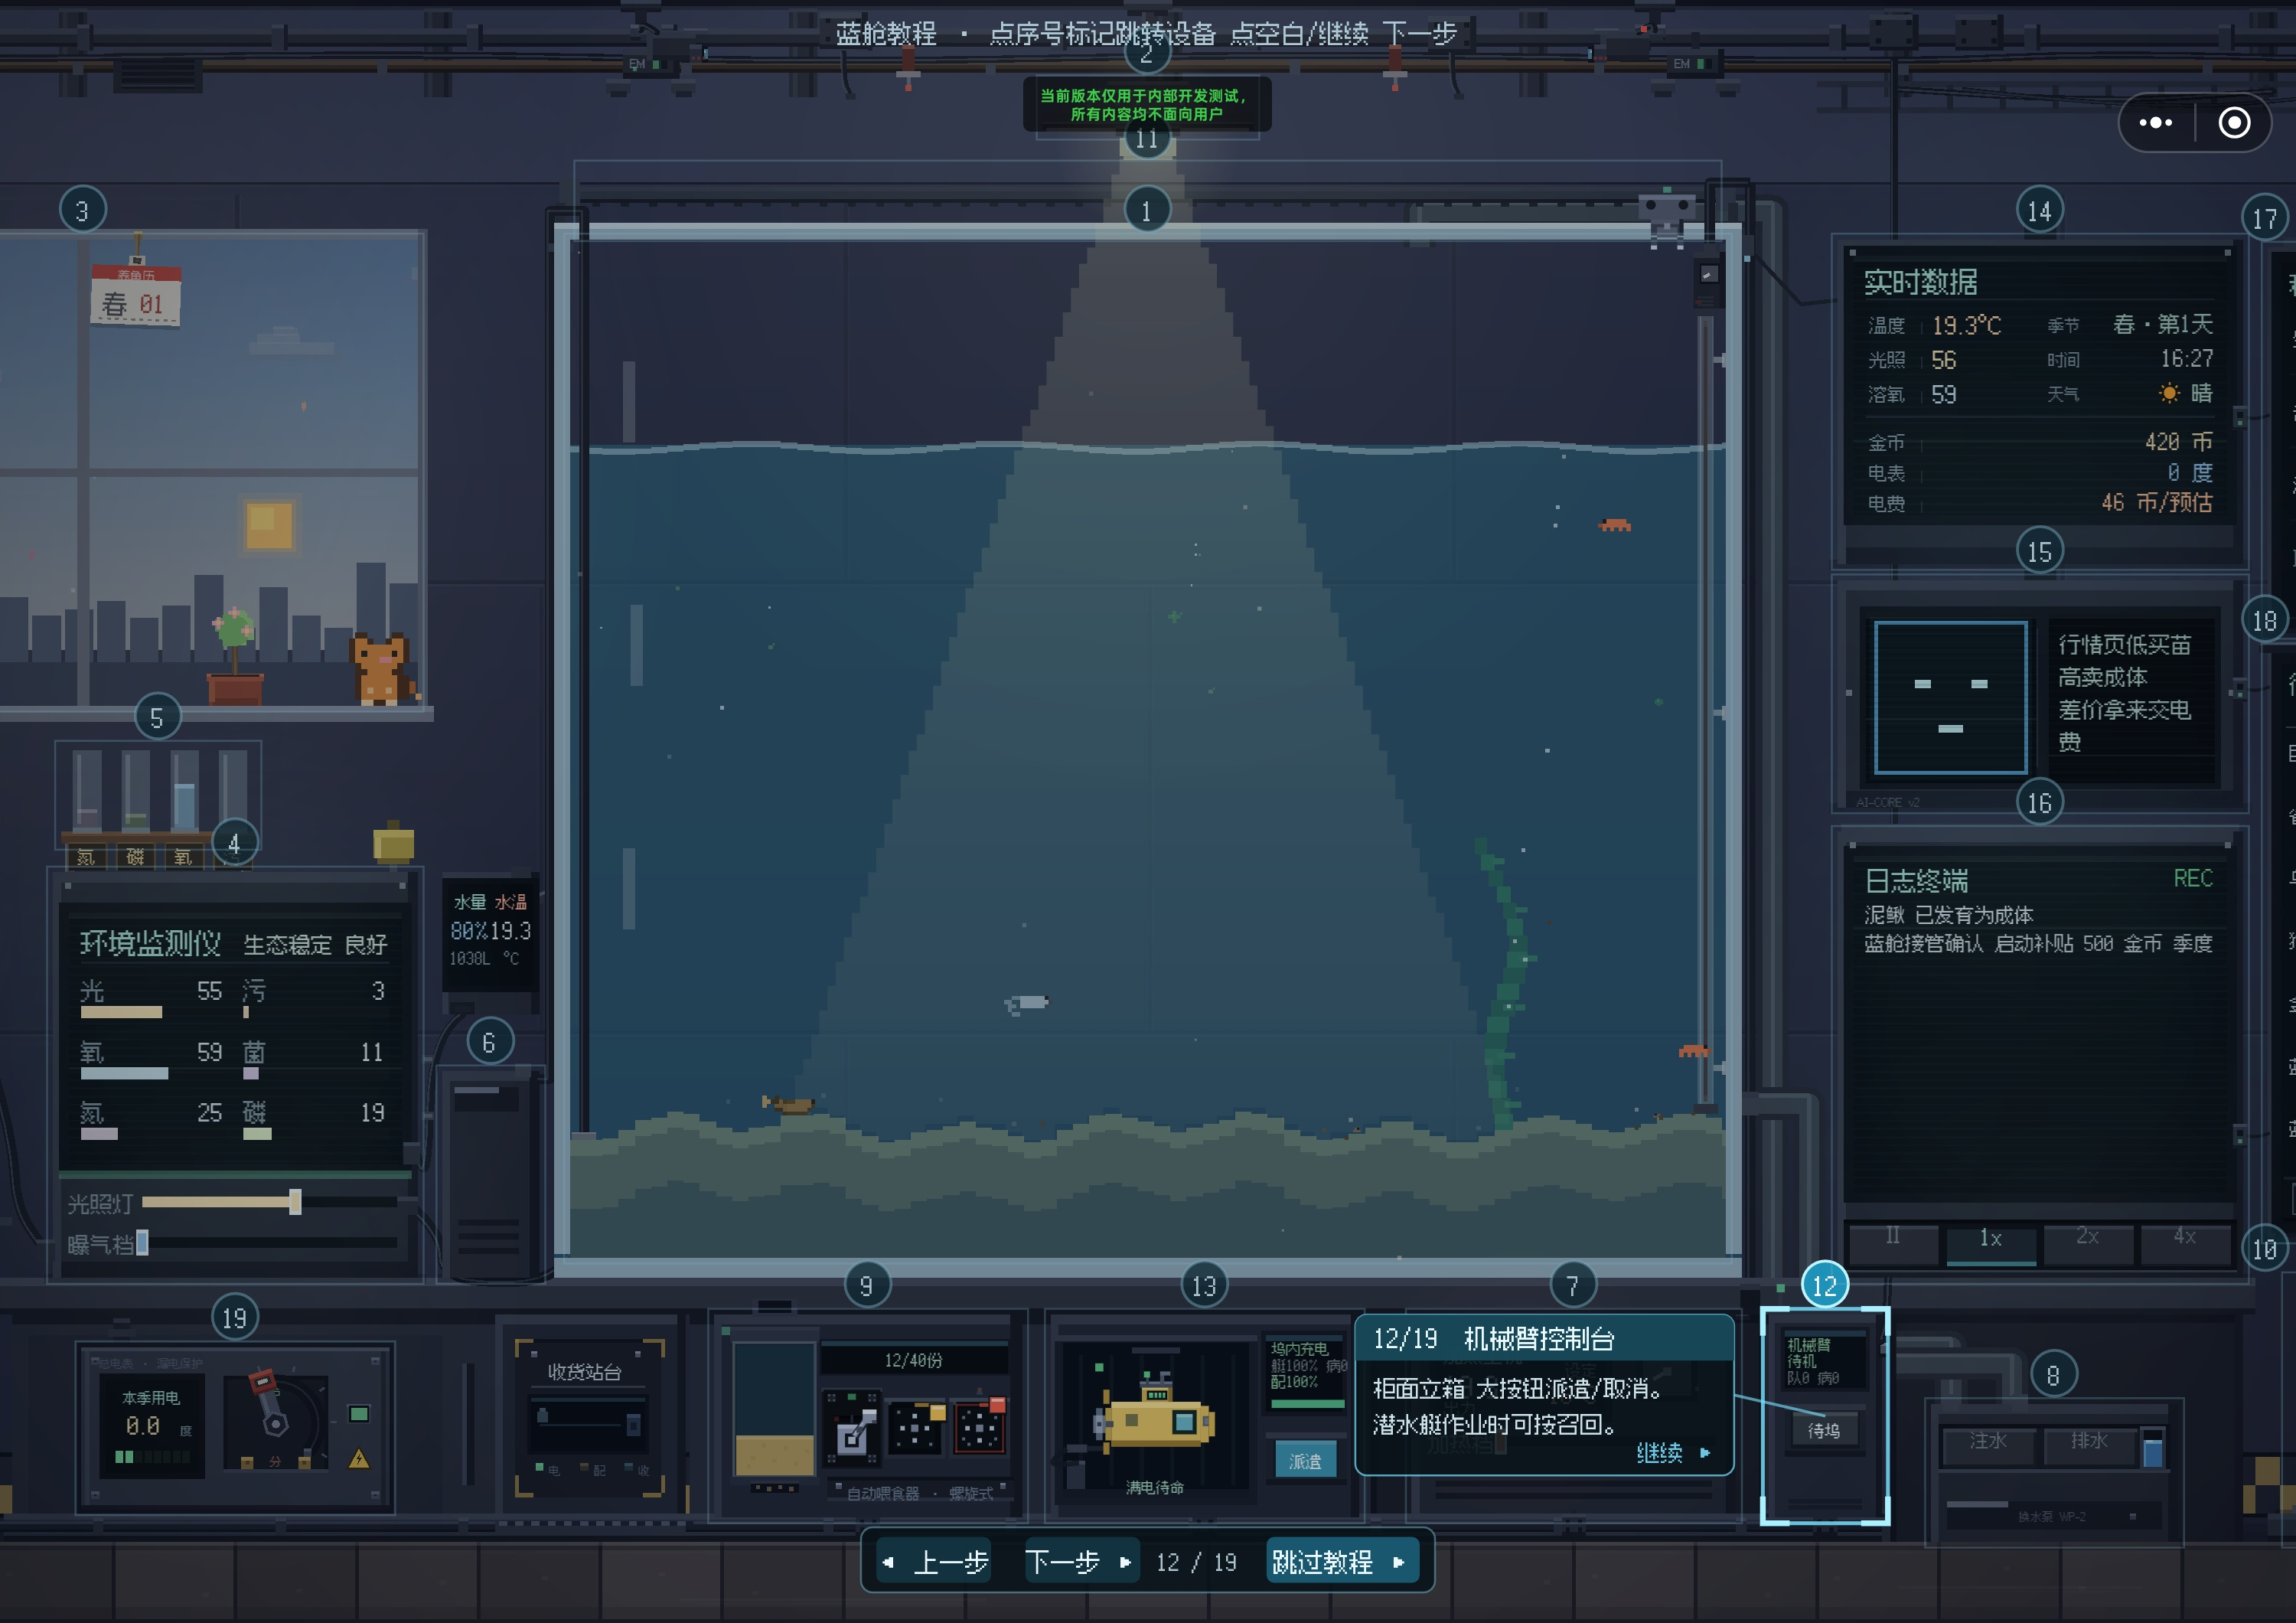Jump to marker 16 above 日志终端

point(2039,802)
